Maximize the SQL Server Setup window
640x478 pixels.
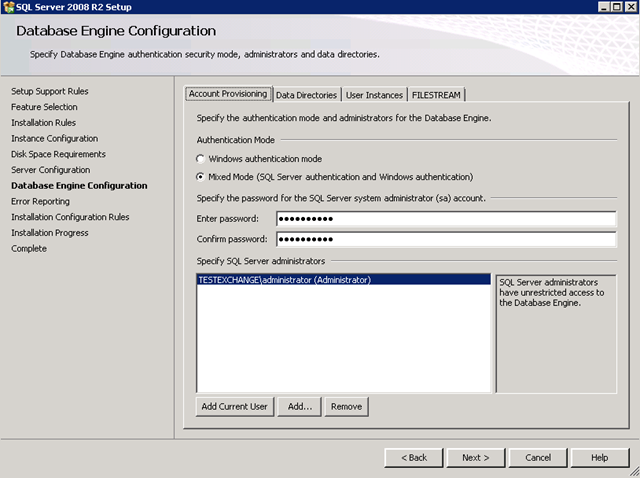click(x=617, y=7)
